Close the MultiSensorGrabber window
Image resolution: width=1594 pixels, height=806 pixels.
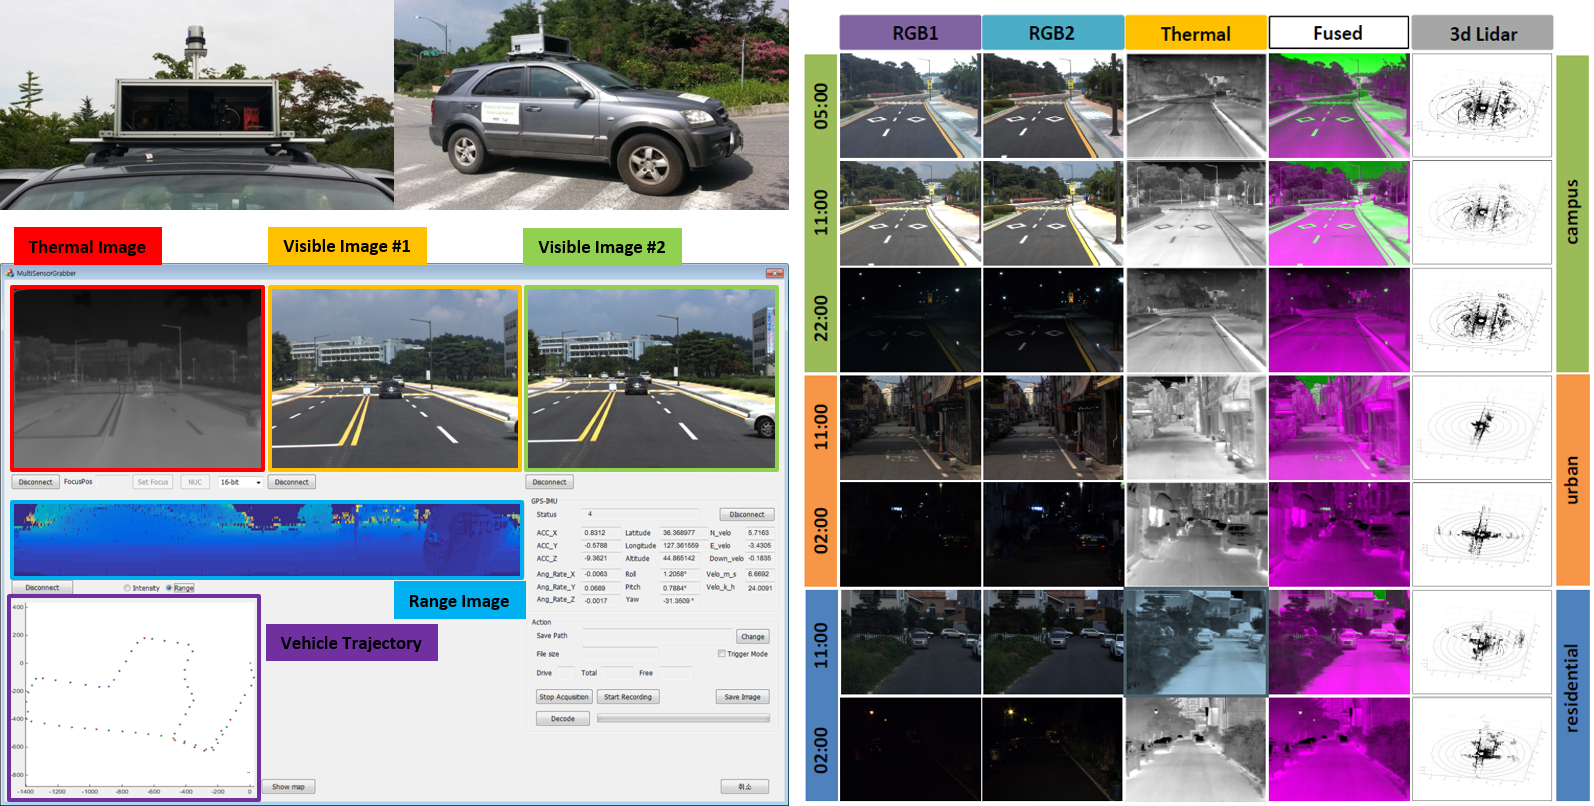774,273
